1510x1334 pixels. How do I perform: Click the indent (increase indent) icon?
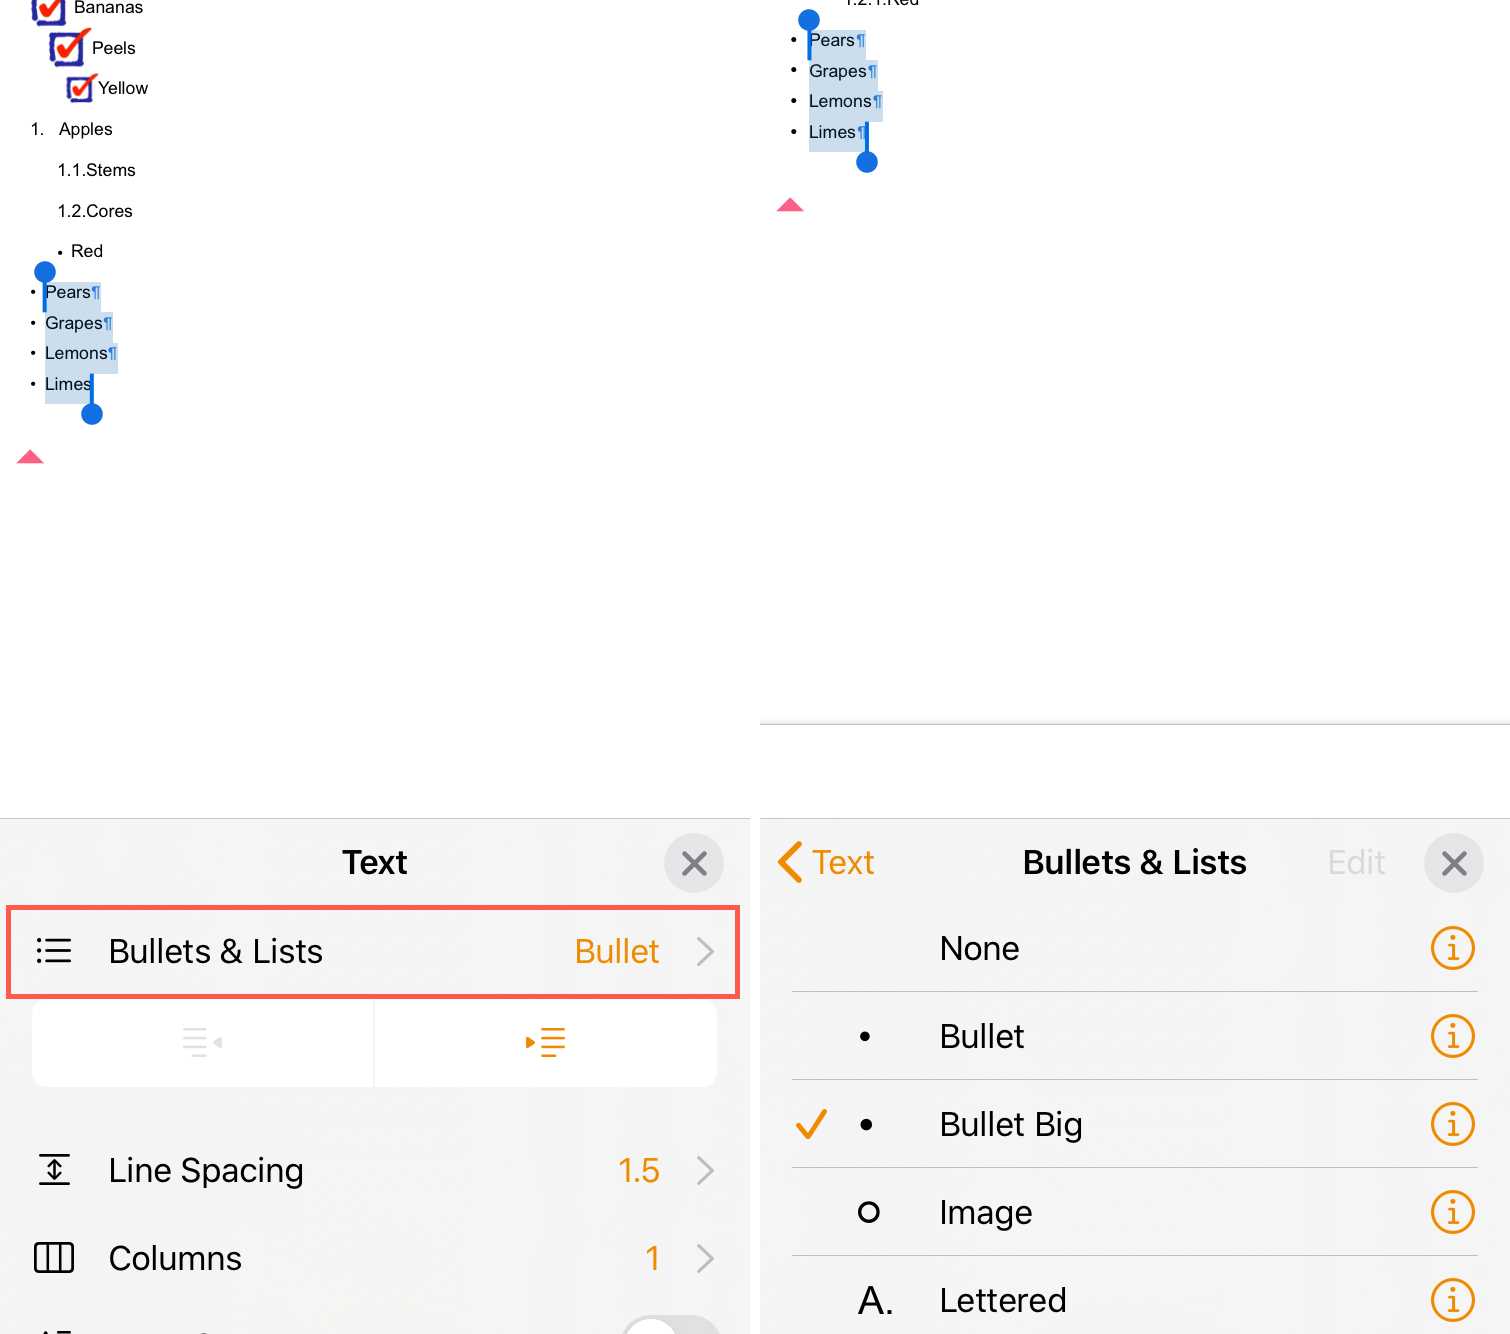[x=546, y=1042]
